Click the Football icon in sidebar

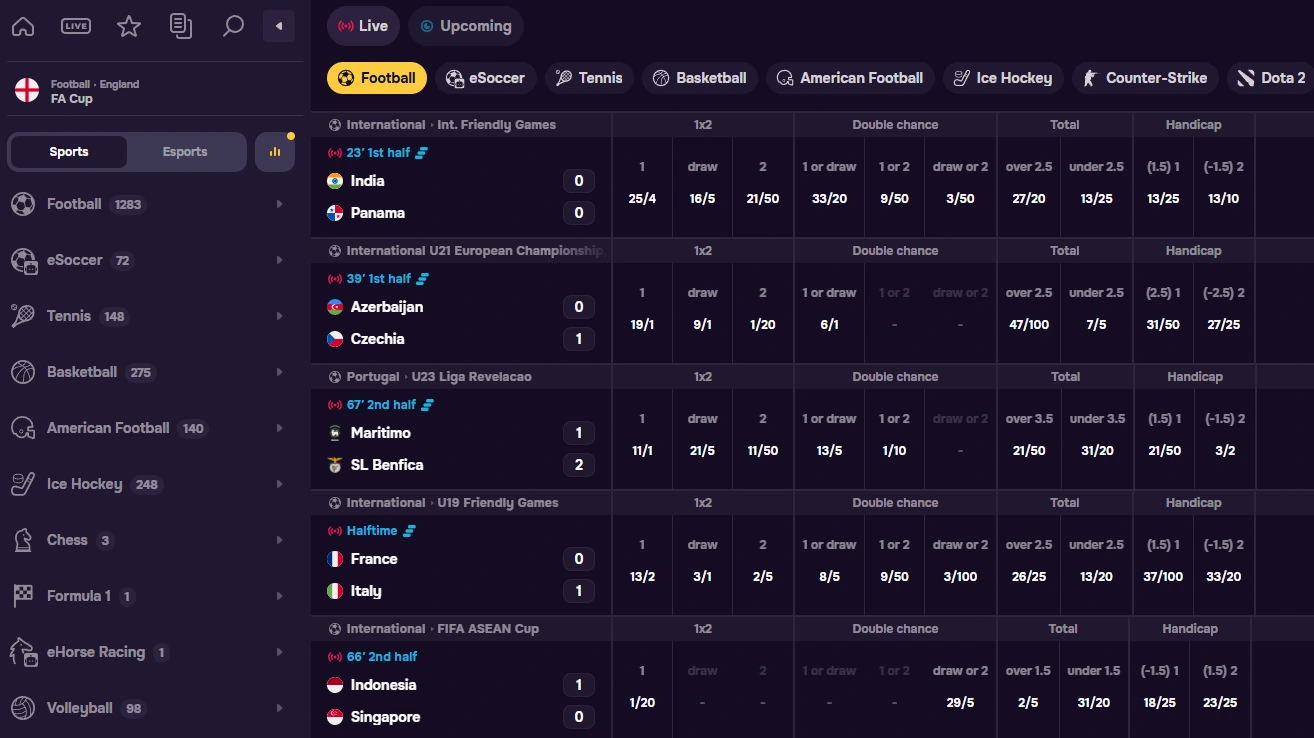[x=23, y=204]
